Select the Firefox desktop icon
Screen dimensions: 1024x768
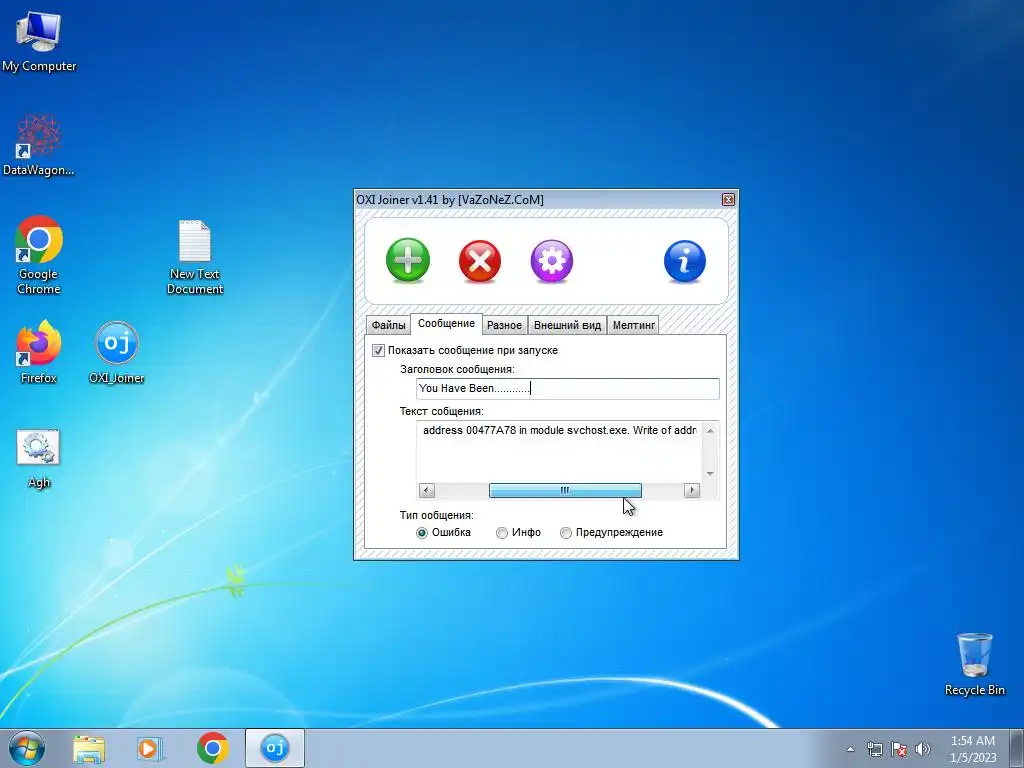pos(39,352)
